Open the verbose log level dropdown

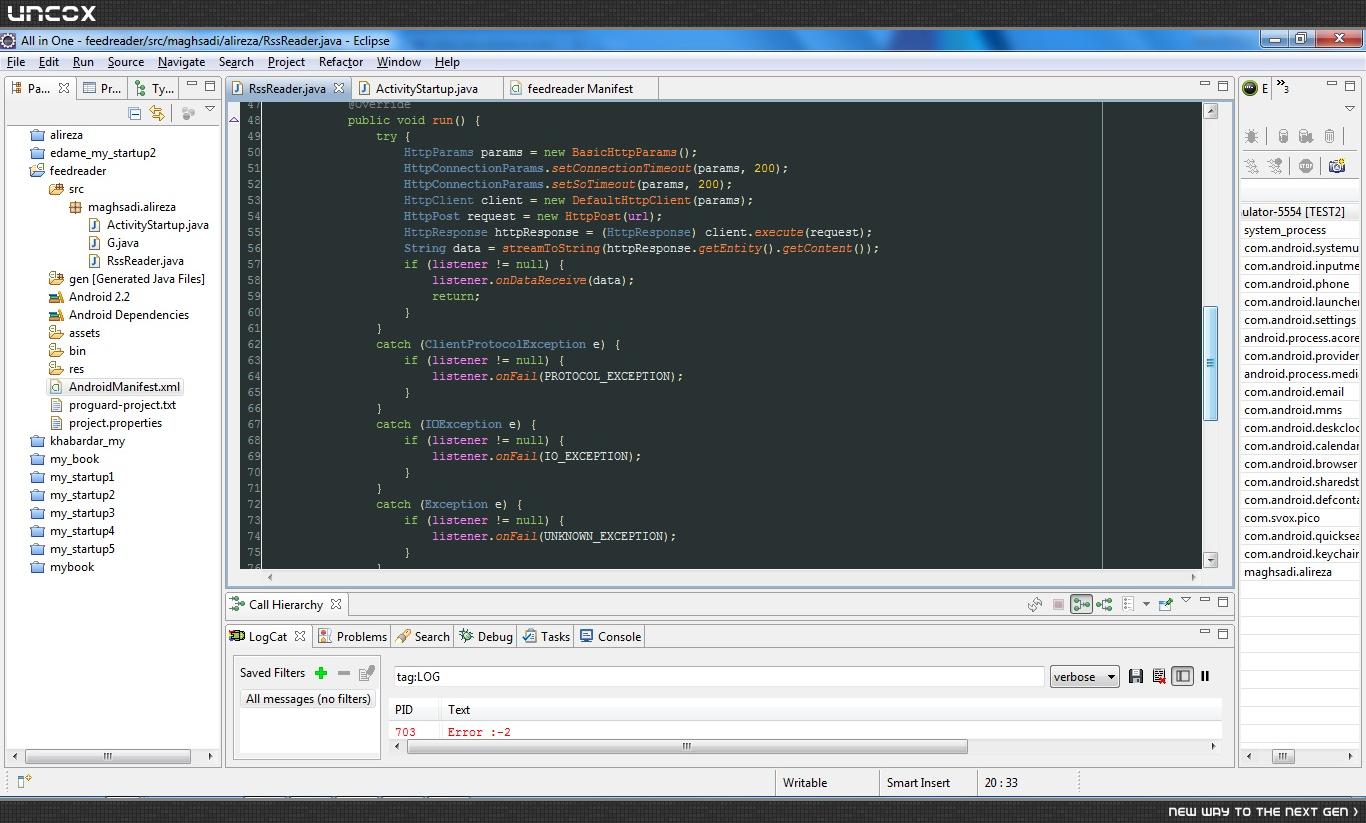[1084, 676]
